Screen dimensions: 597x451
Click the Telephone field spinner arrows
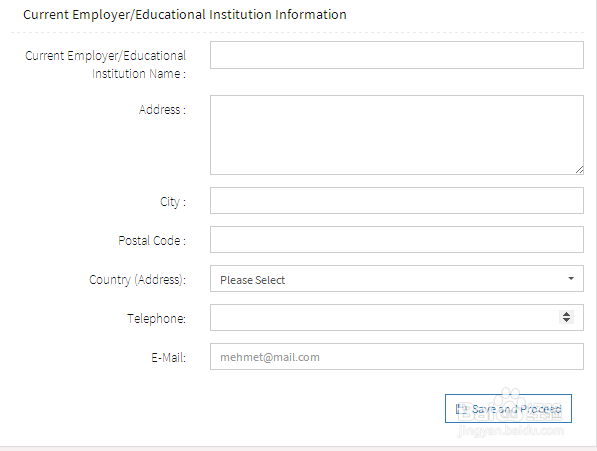point(567,317)
